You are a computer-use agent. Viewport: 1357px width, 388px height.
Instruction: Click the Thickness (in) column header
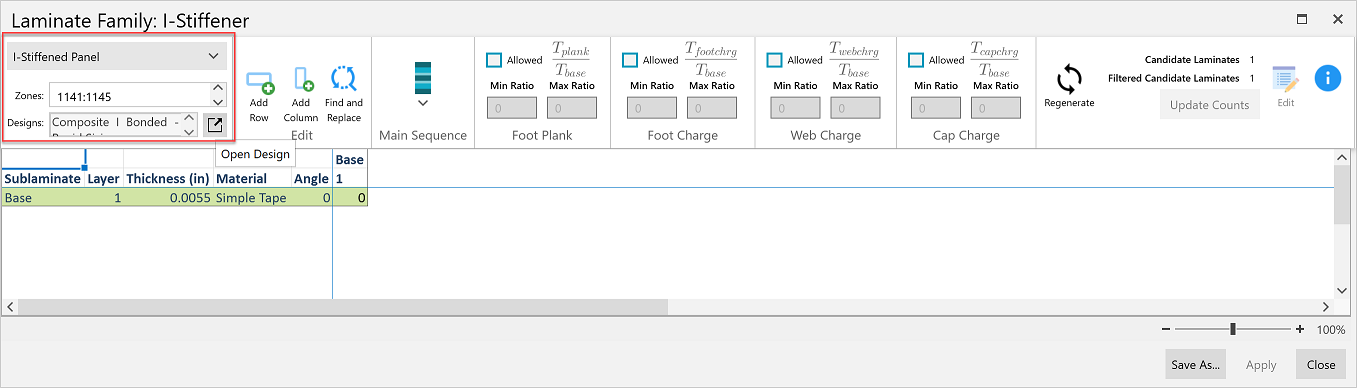coord(168,178)
